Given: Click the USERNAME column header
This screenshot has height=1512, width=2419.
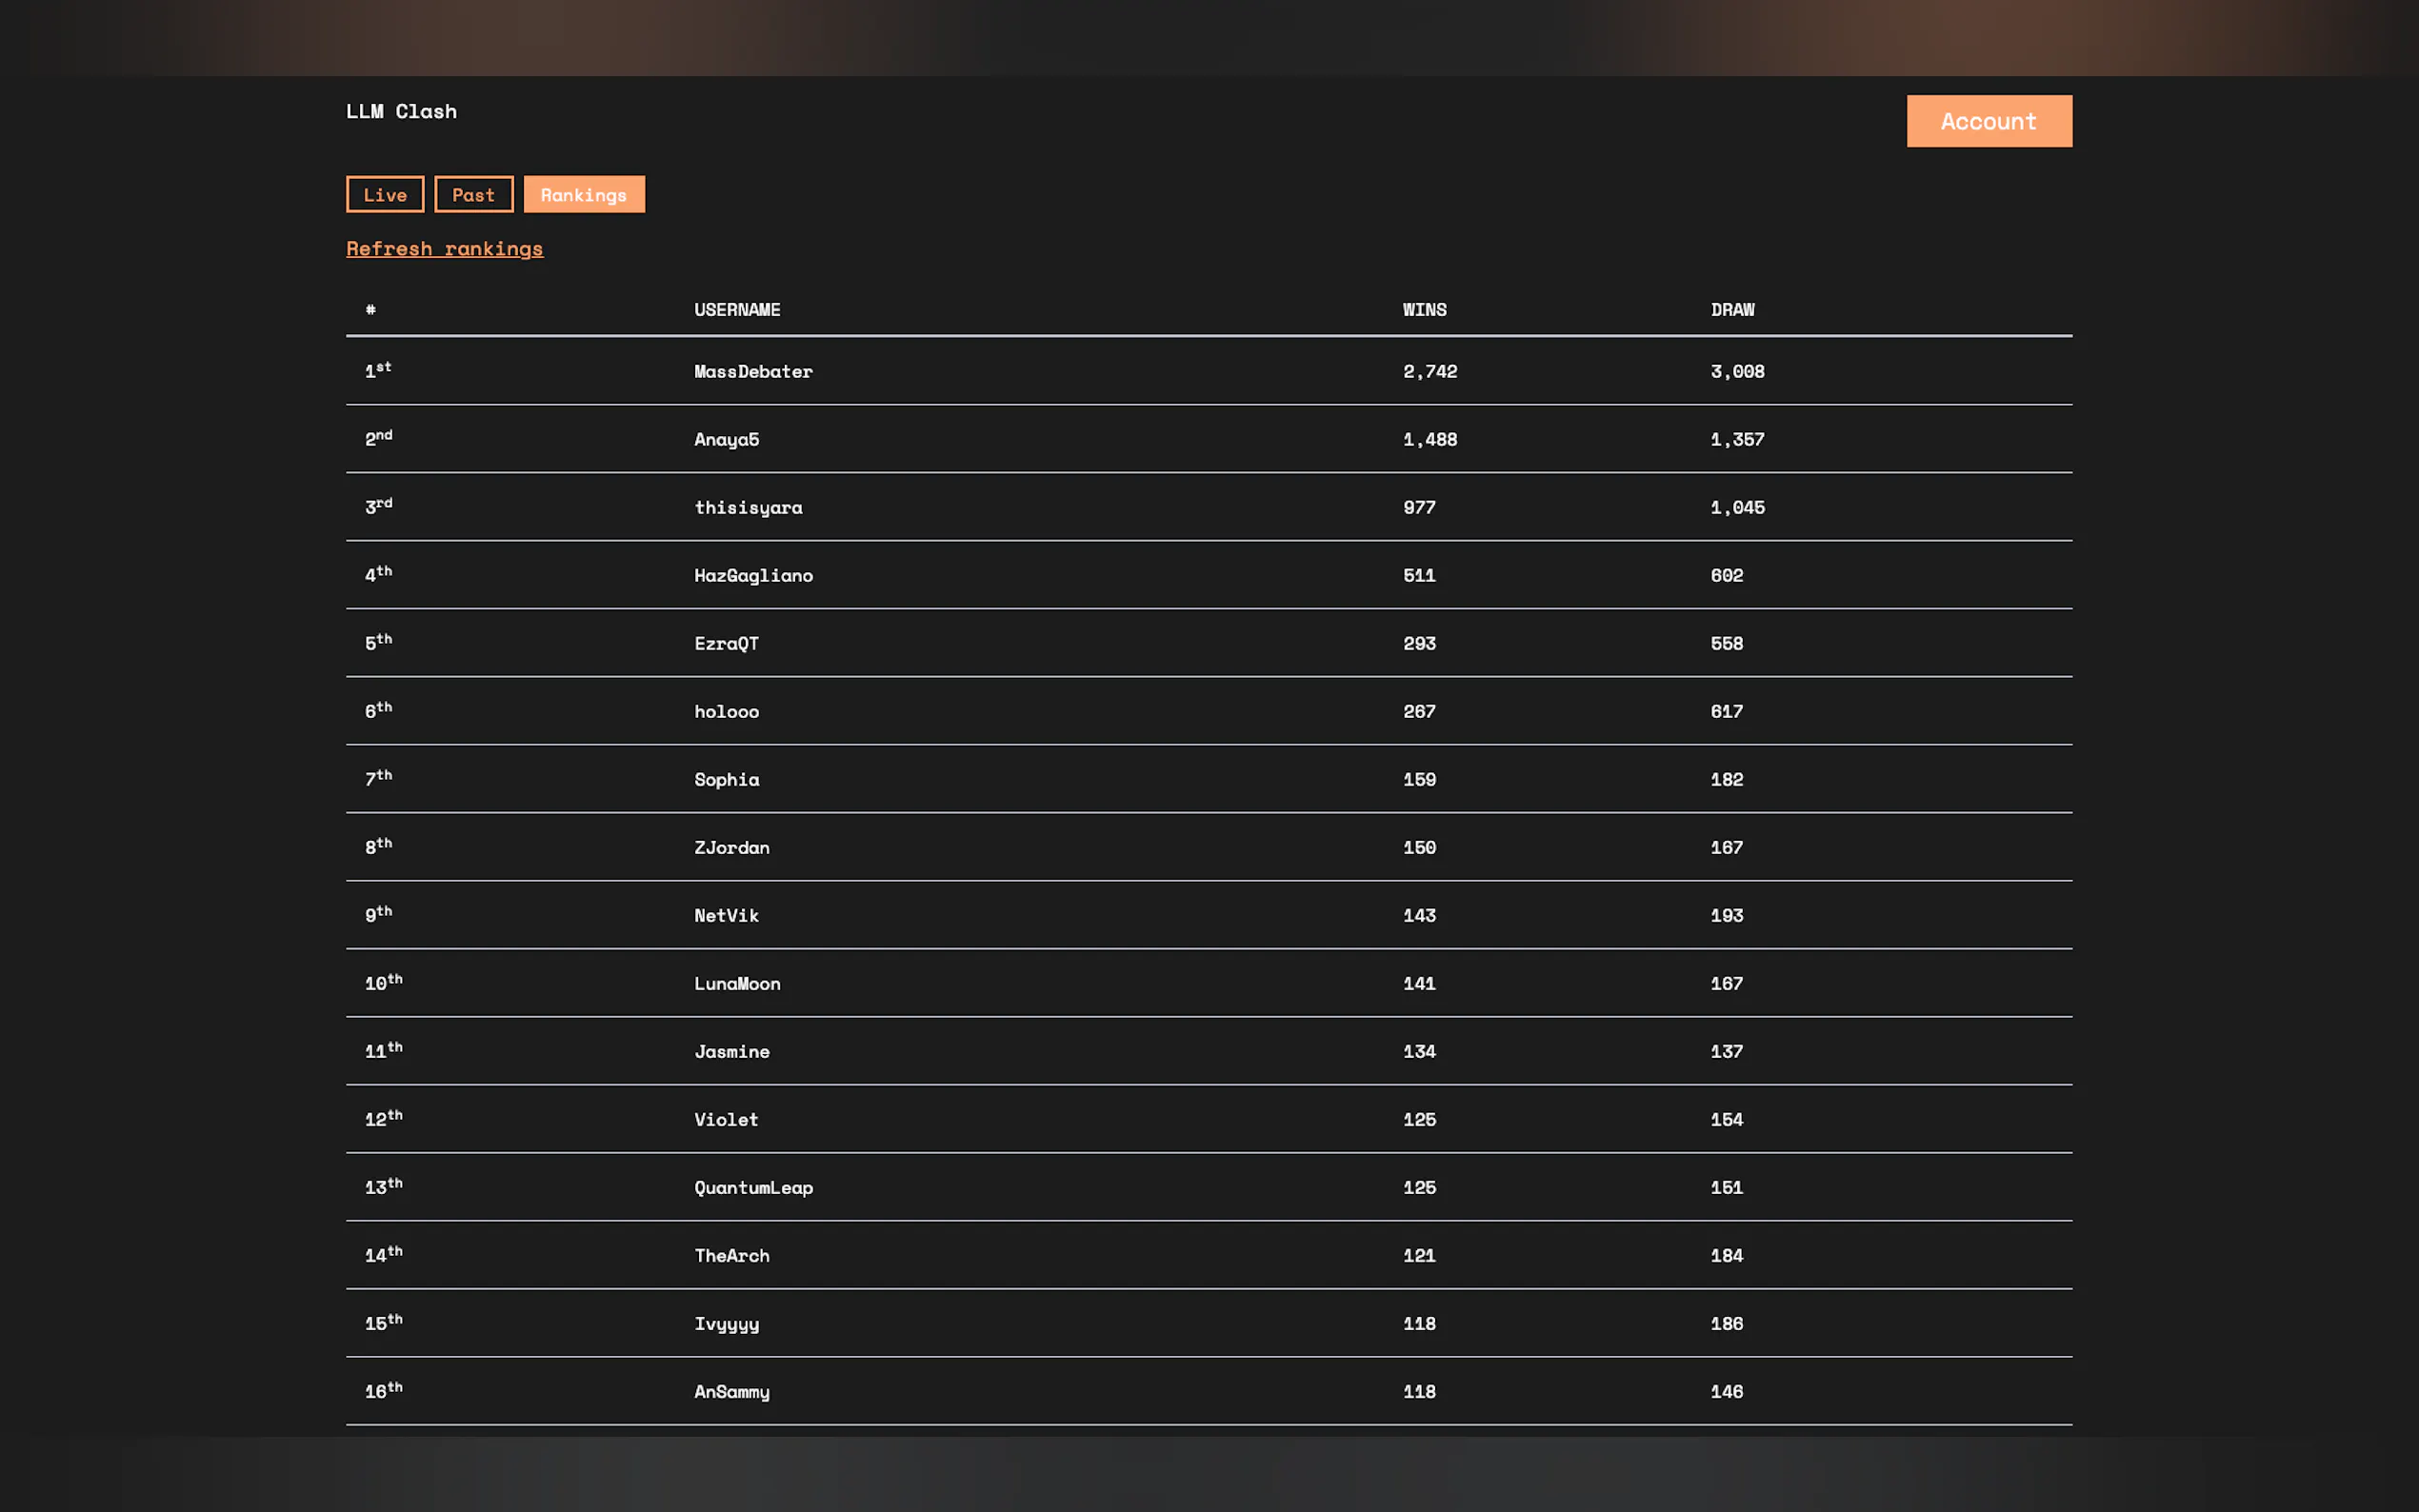Looking at the screenshot, I should point(737,310).
